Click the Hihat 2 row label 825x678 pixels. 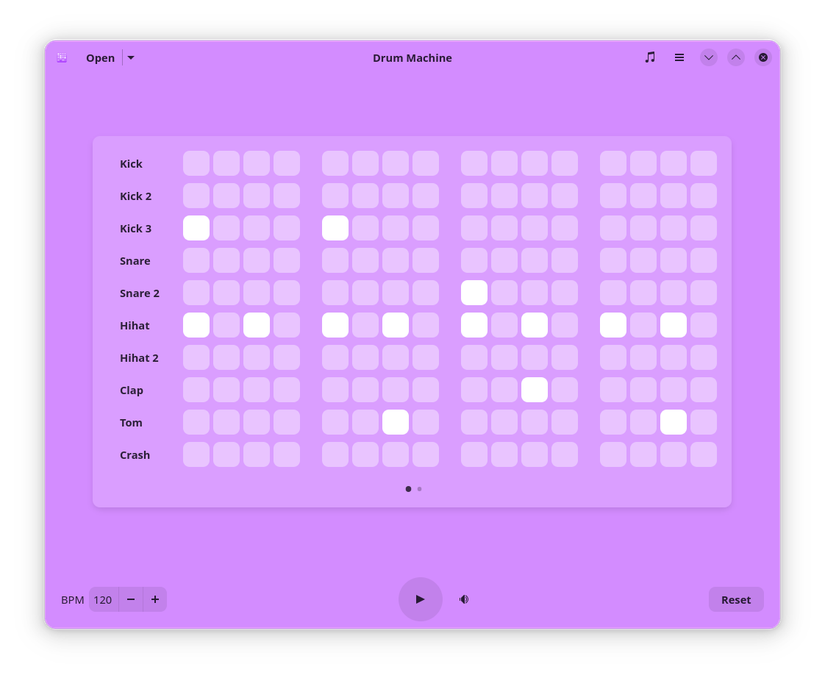point(139,358)
